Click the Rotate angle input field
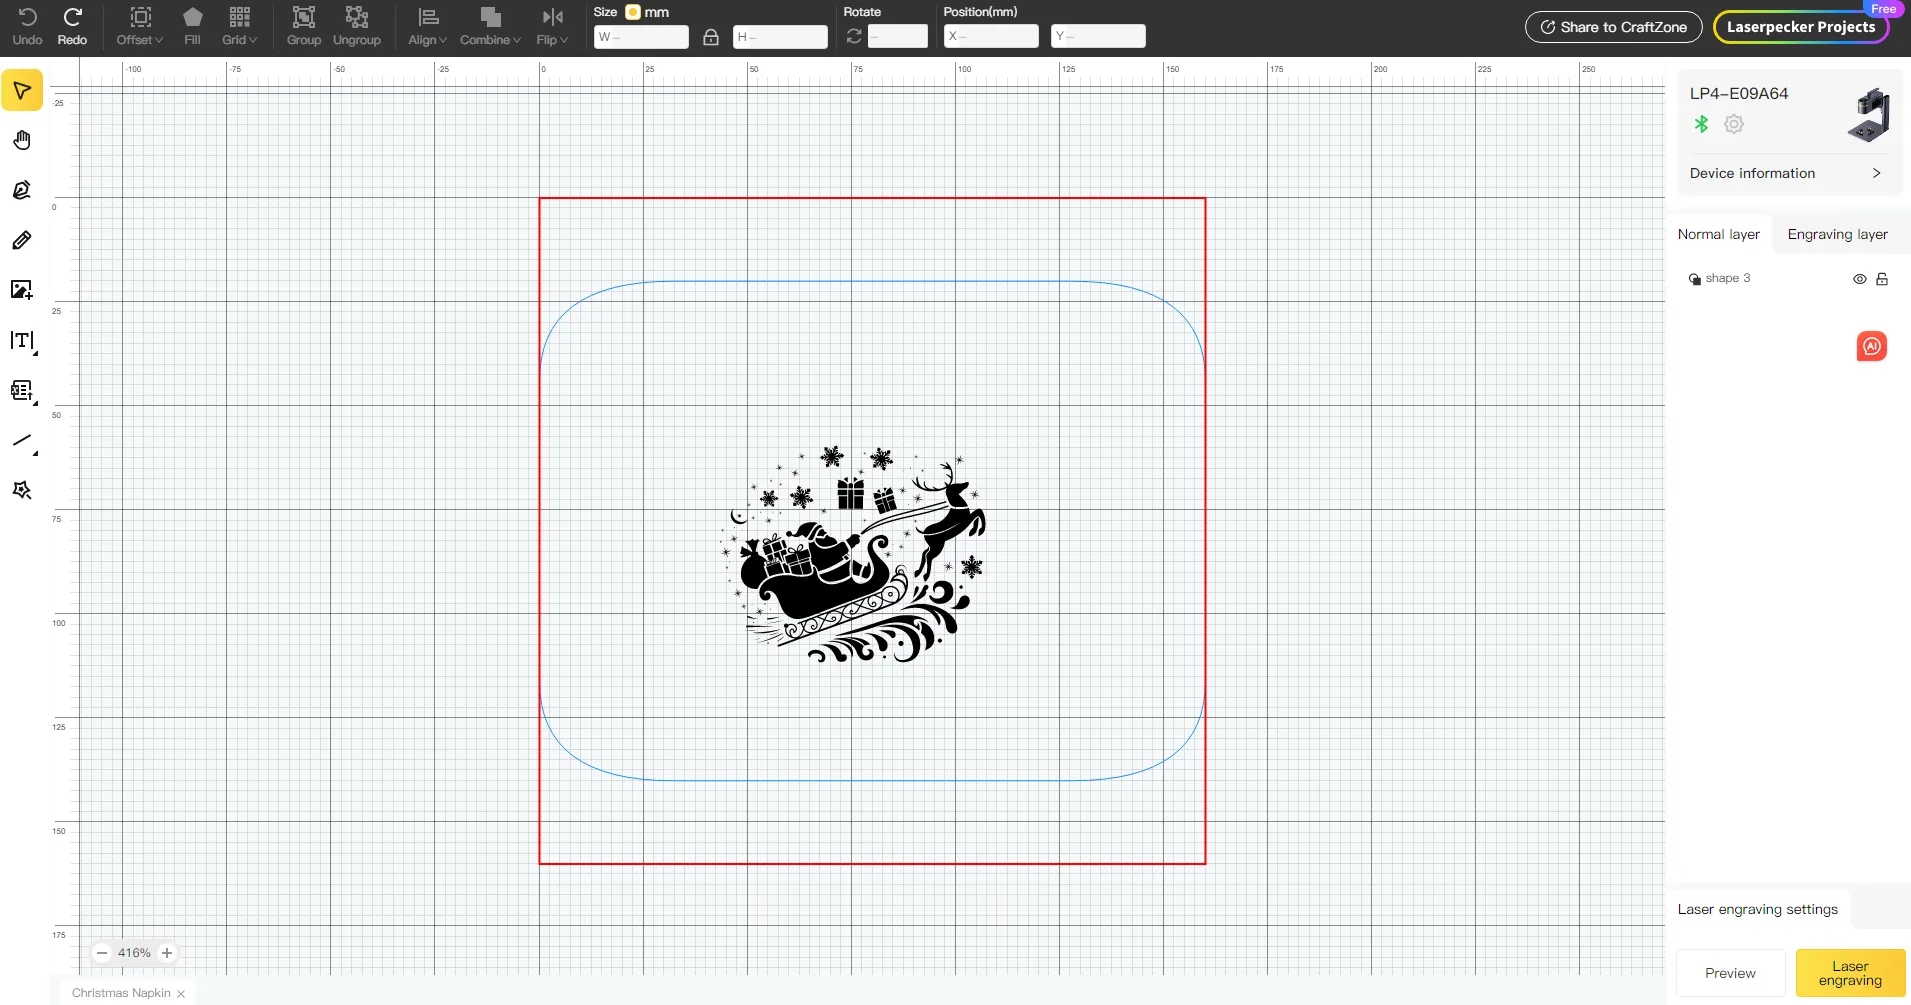The image size is (1911, 1005). 897,37
